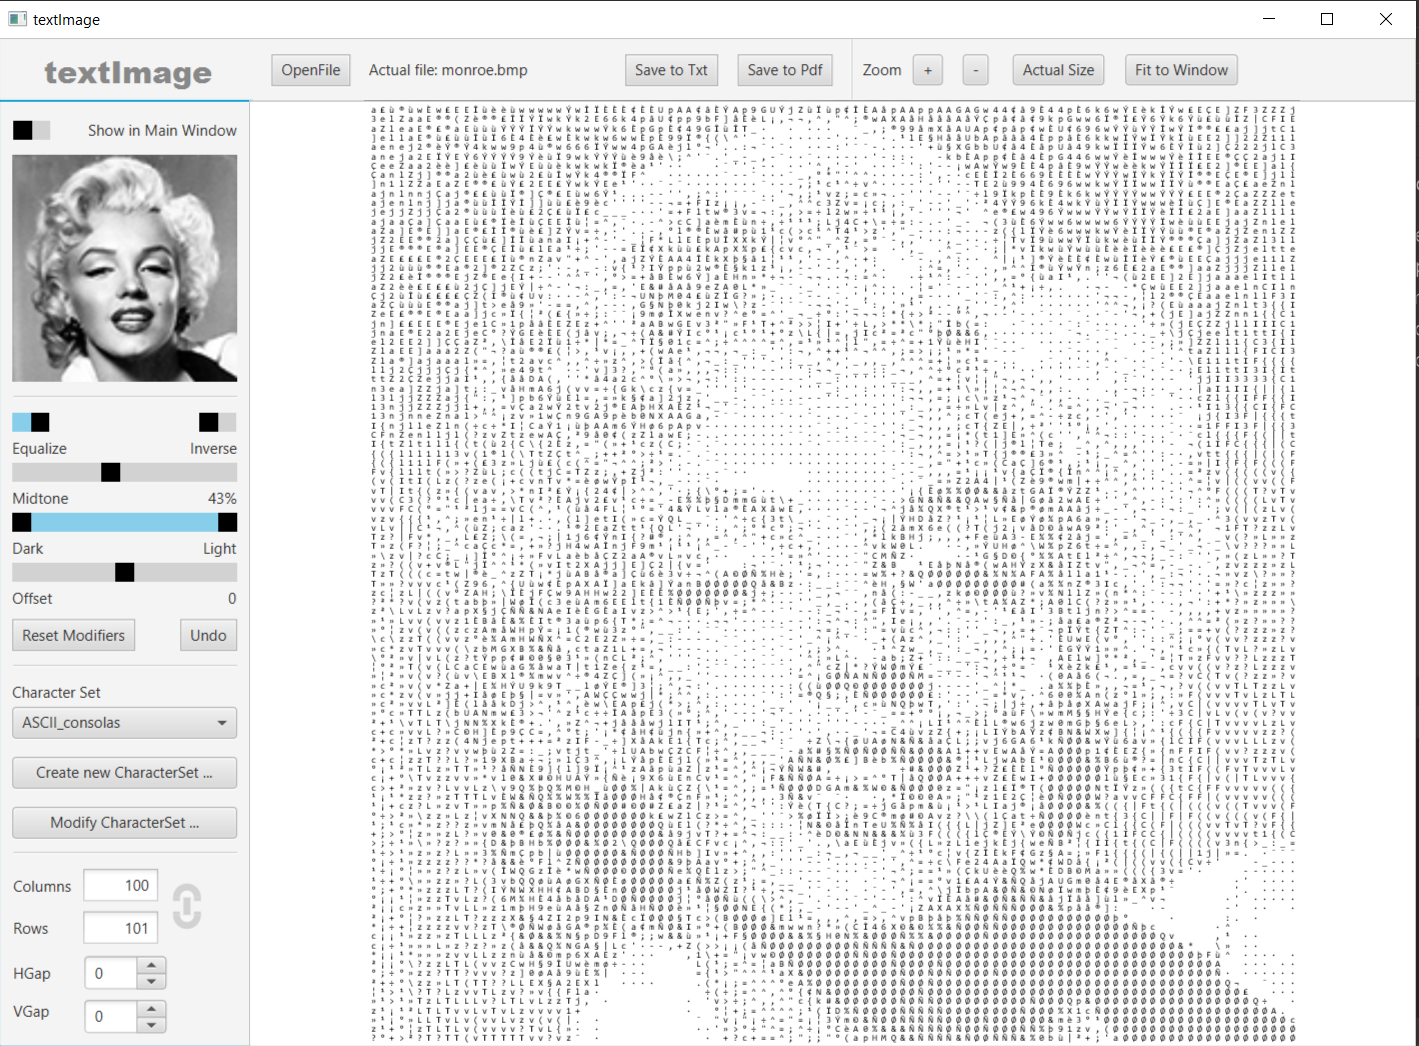Click the Offset value 0
1419x1046 pixels.
click(232, 598)
